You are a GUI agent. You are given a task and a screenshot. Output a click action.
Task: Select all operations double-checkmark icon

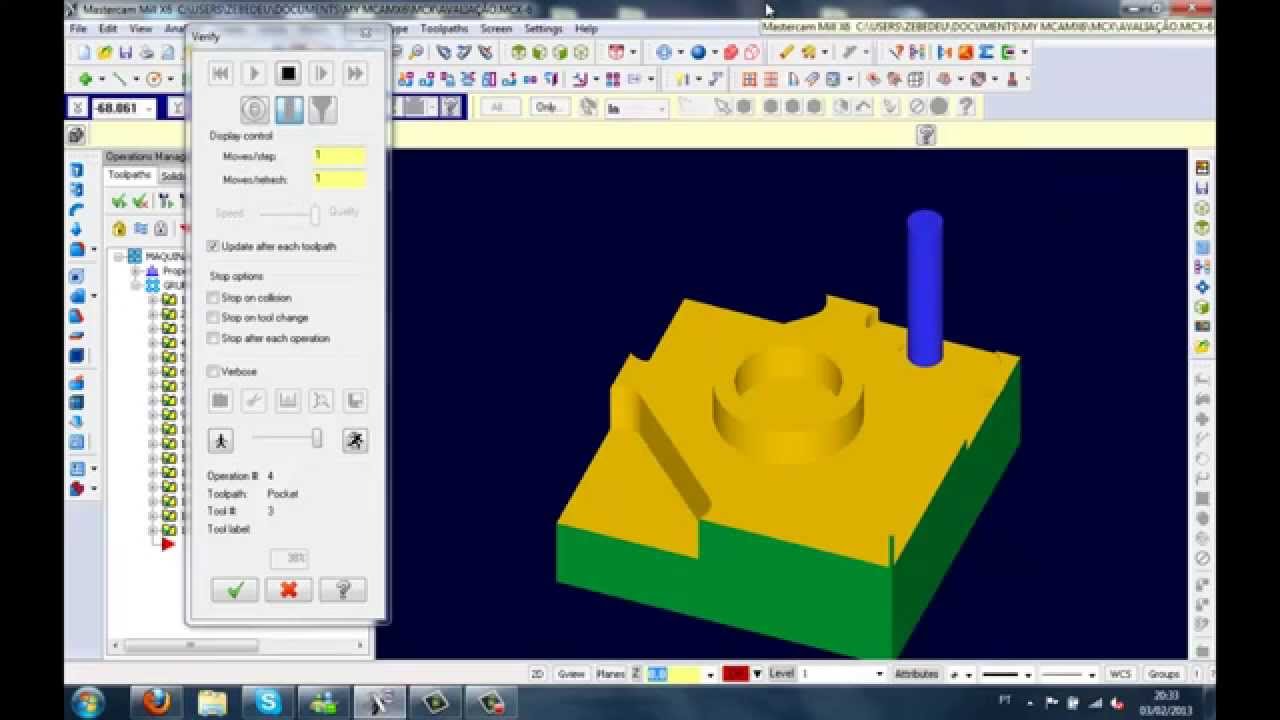(x=119, y=201)
